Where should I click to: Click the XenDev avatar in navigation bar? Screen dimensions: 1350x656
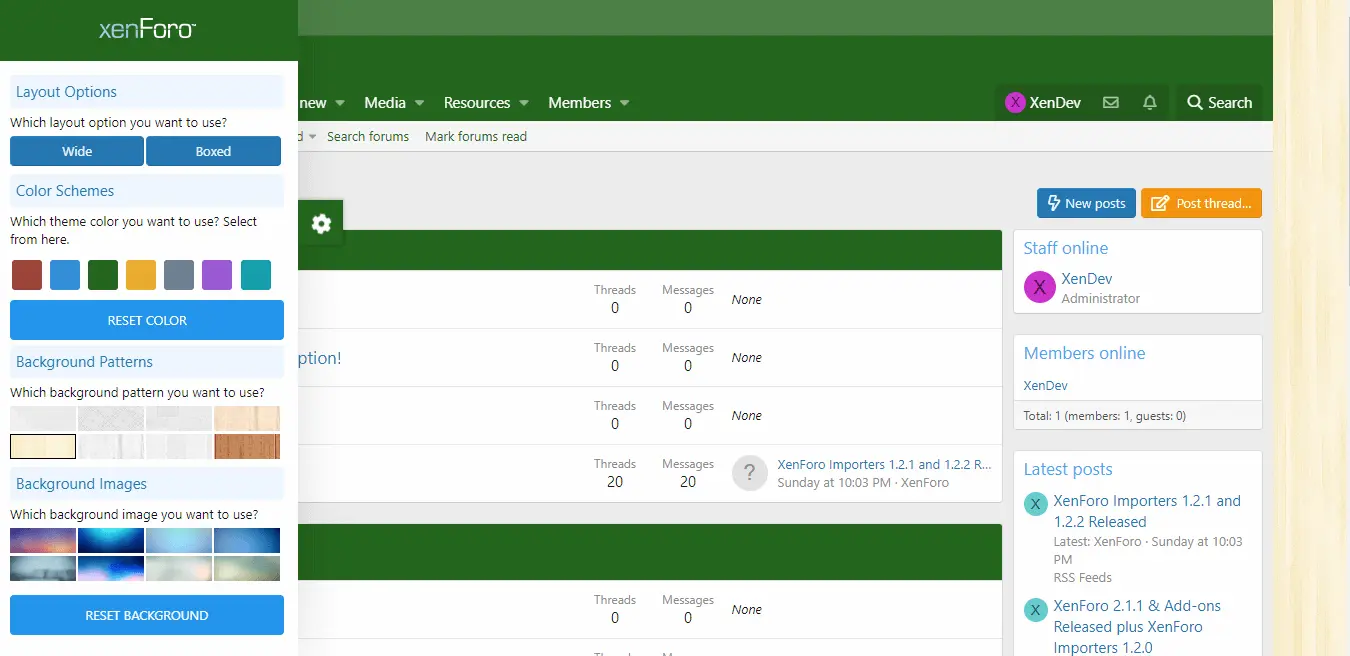pyautogui.click(x=1015, y=103)
